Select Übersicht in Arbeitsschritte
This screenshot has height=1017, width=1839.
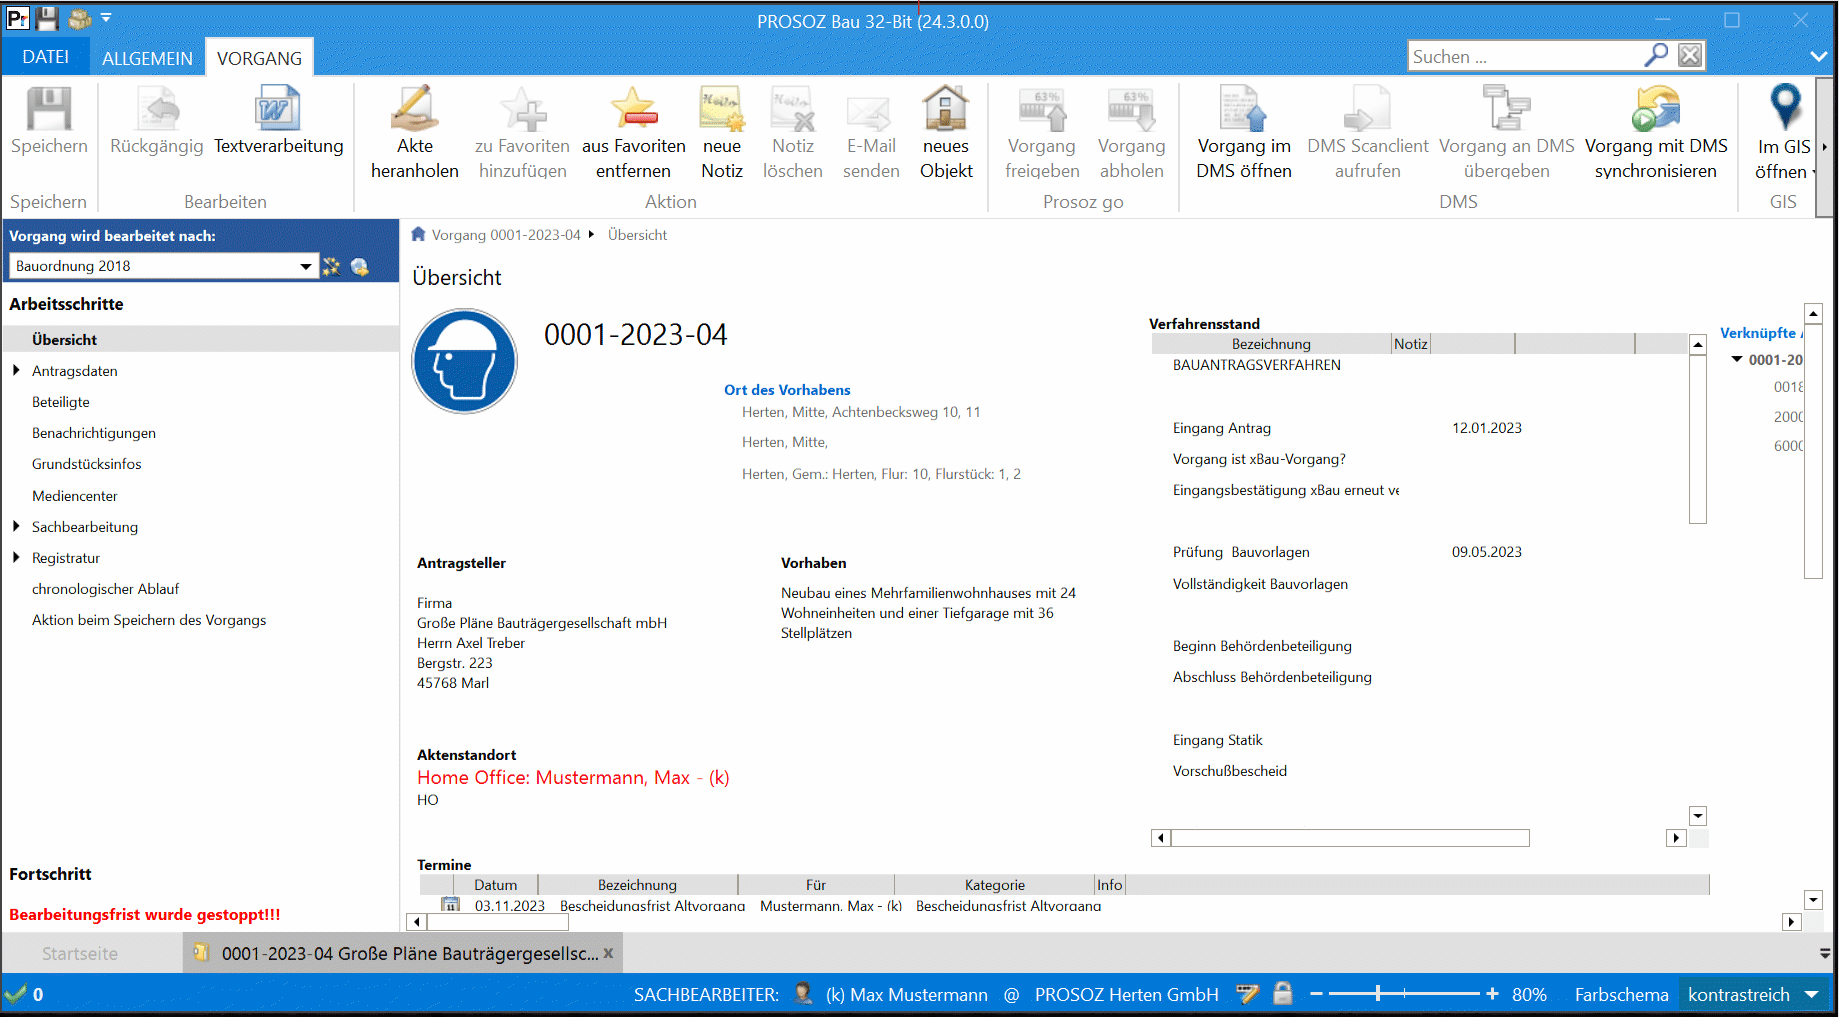point(200,339)
